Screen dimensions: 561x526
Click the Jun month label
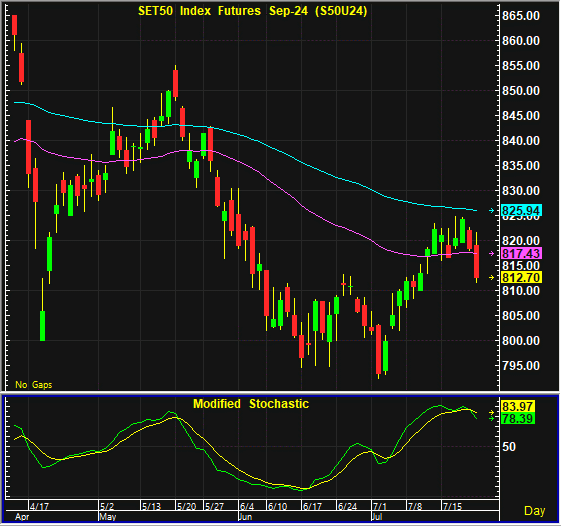click(245, 517)
